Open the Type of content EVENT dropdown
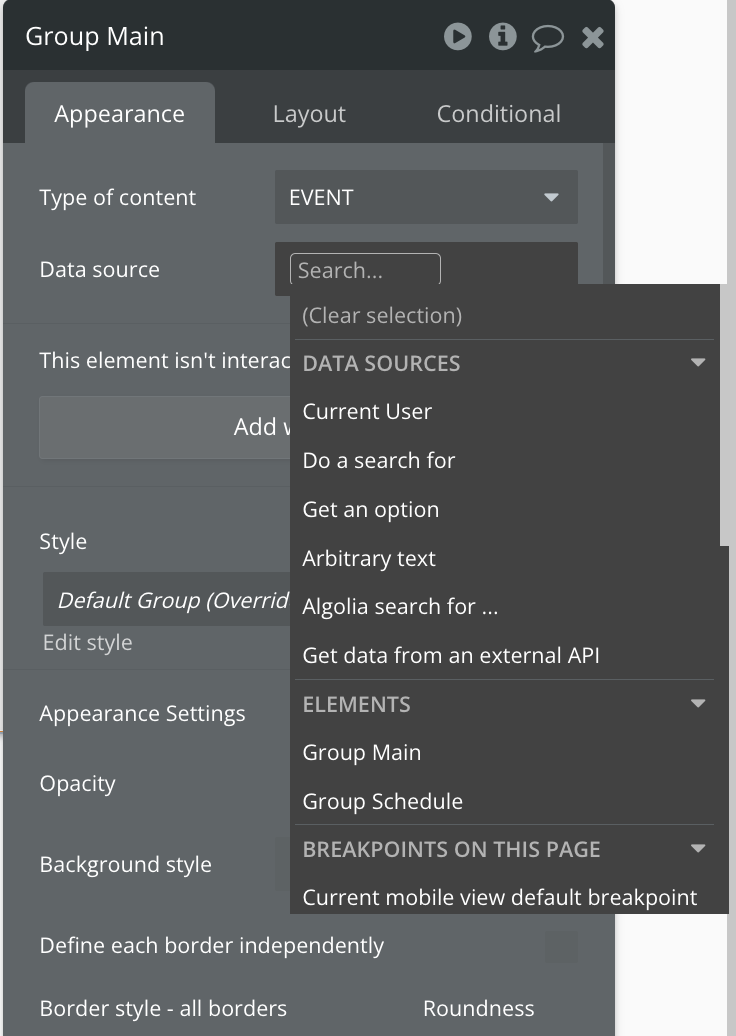Image resolution: width=736 pixels, height=1036 pixels. (426, 197)
